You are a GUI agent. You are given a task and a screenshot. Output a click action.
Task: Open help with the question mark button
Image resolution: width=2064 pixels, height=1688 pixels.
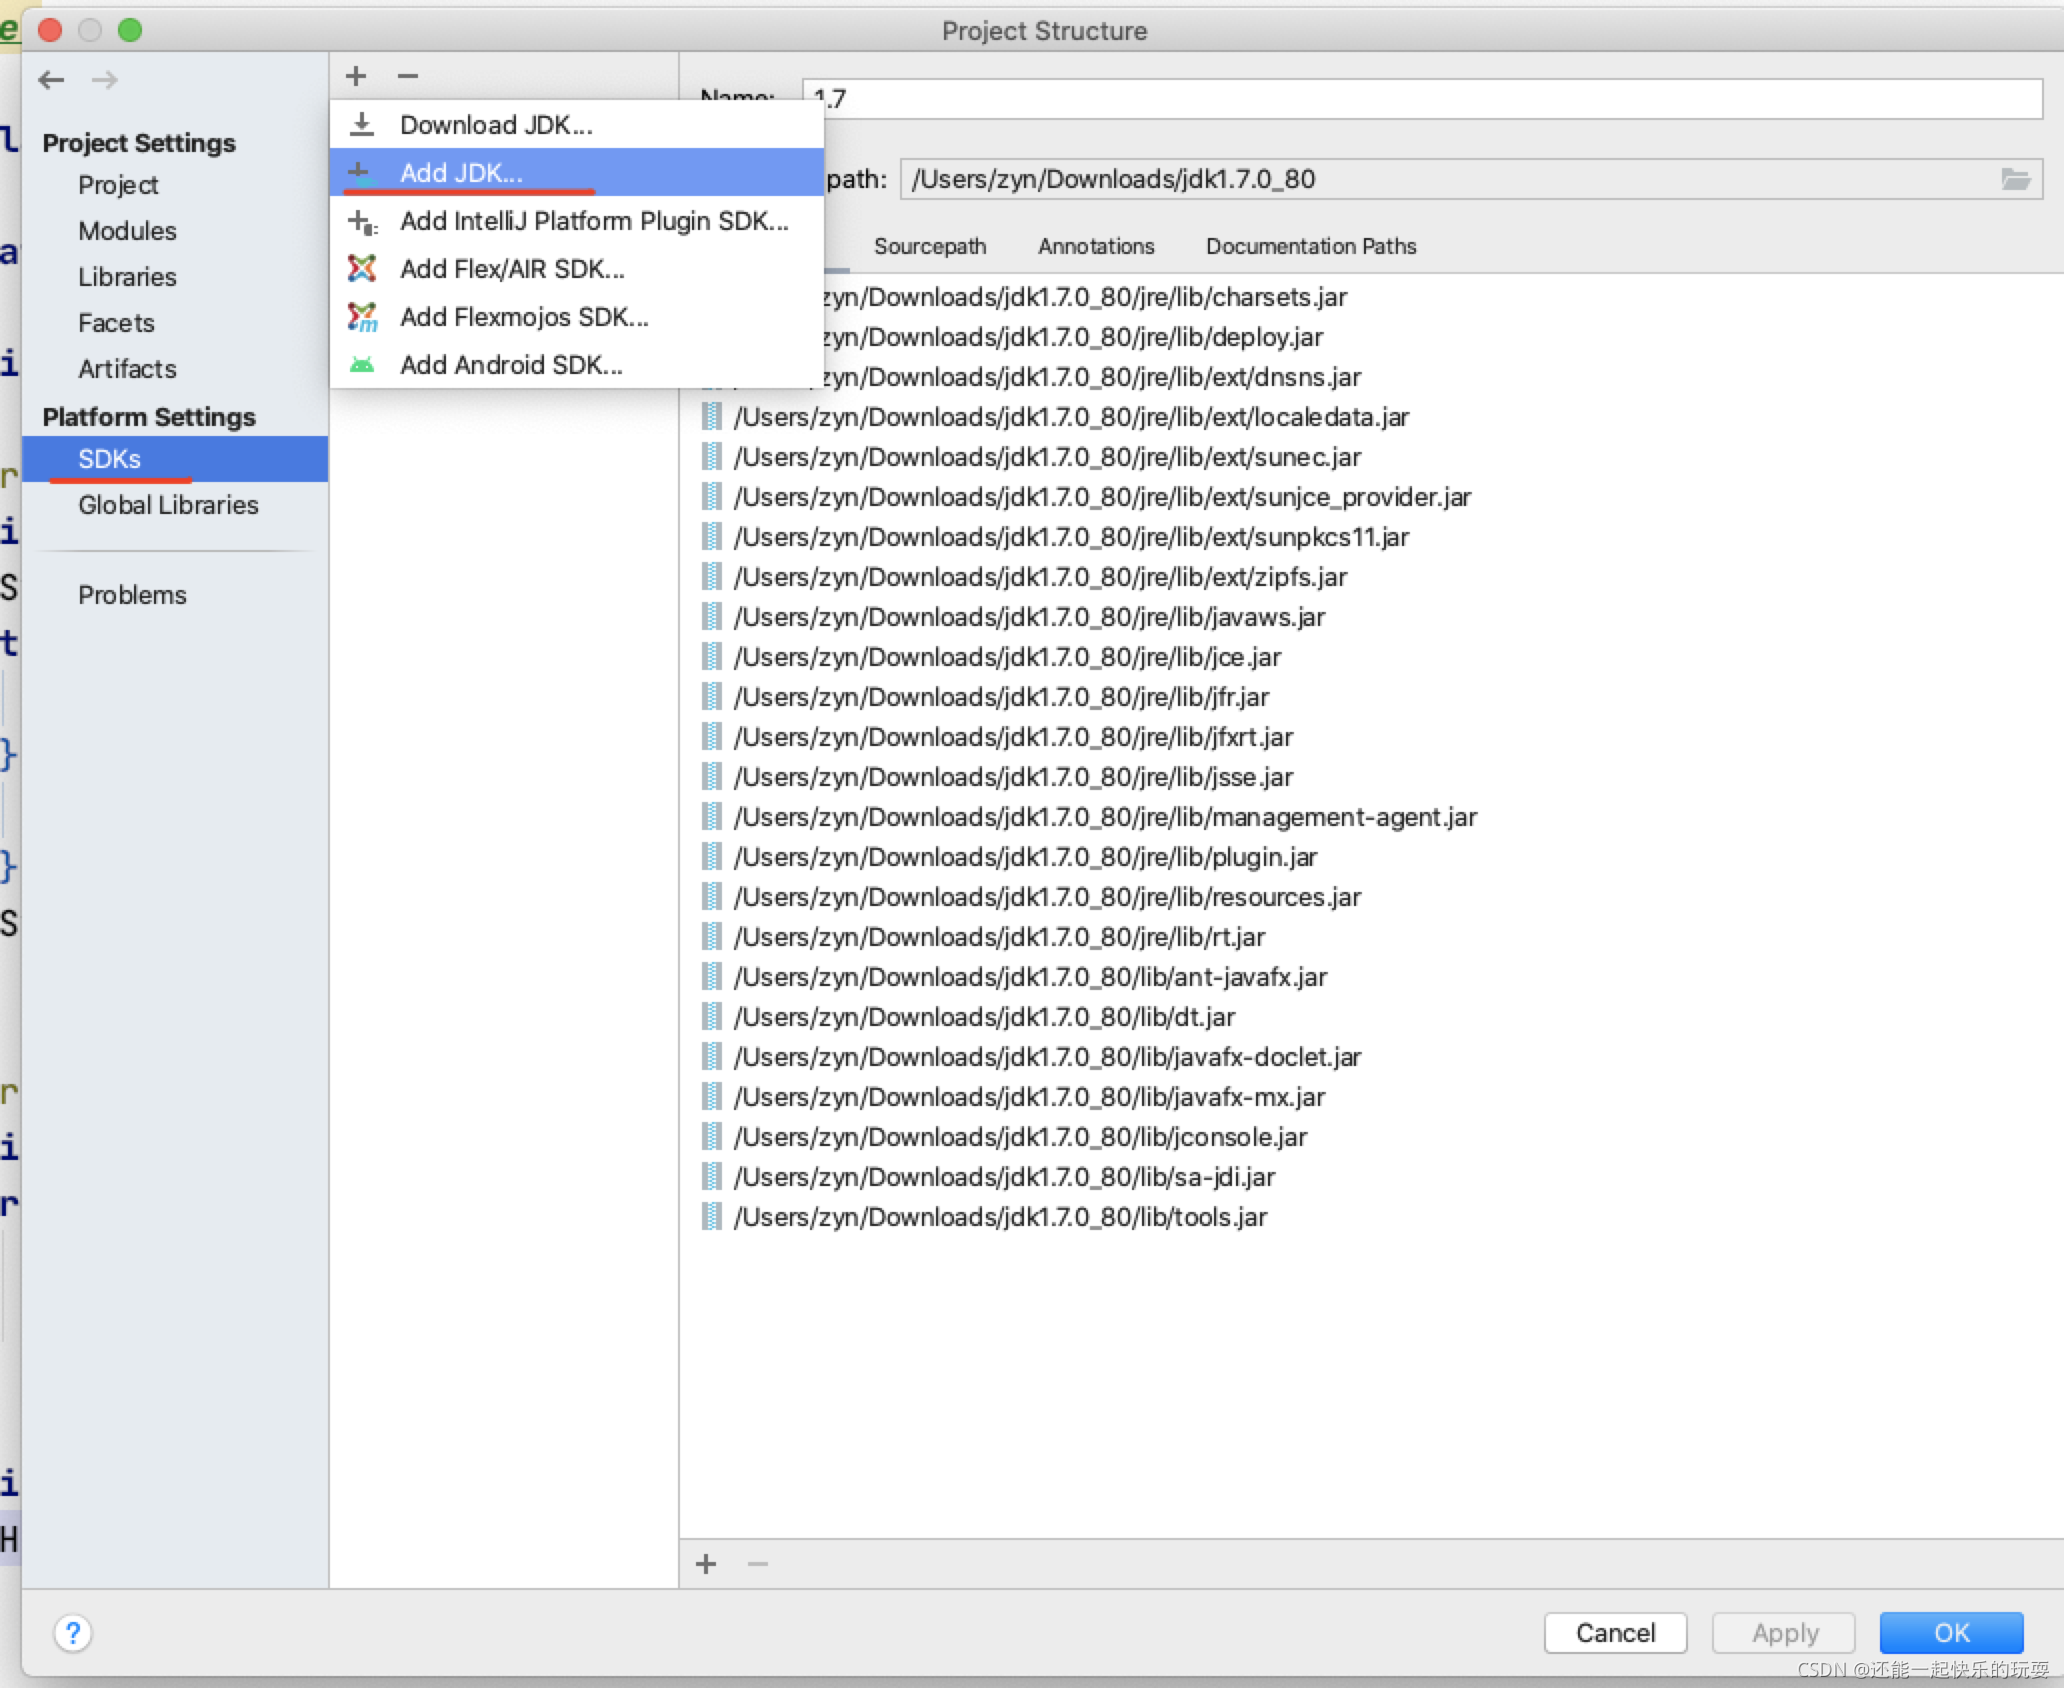(73, 1633)
